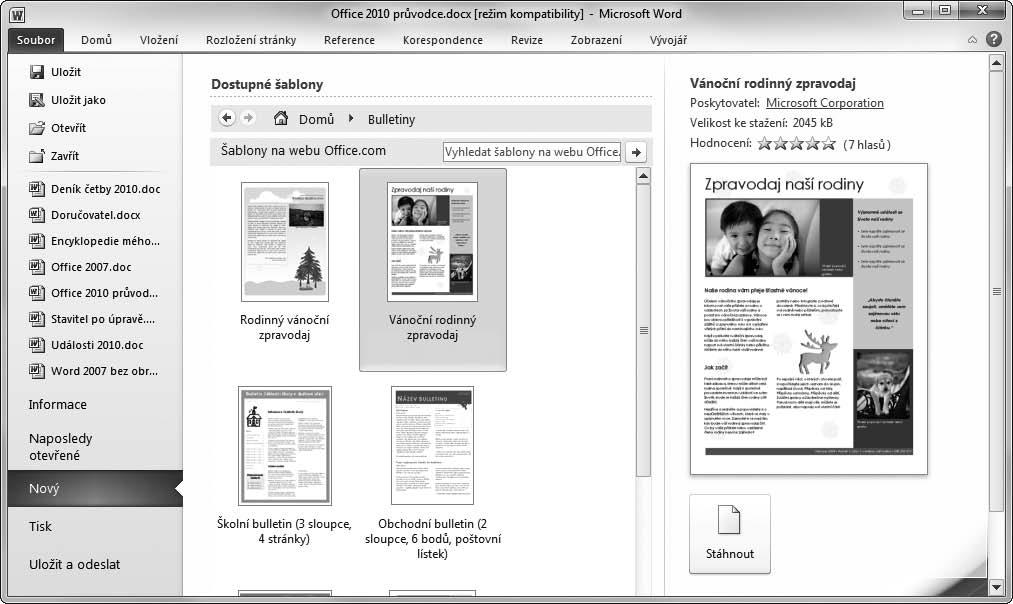Open the Vývojář tab

[668, 40]
